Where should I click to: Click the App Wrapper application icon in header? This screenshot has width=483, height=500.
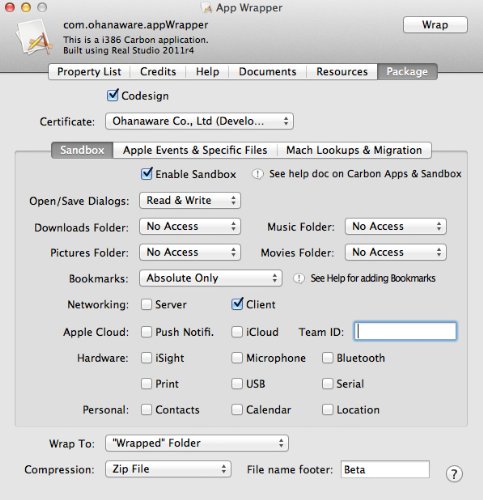pyautogui.click(x=34, y=37)
